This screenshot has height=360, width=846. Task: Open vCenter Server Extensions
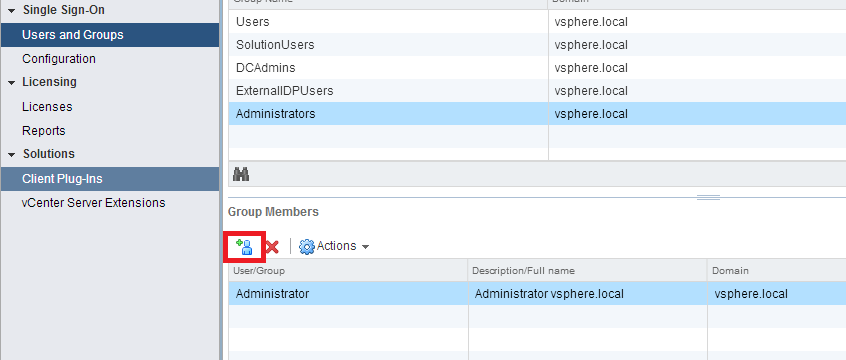[93, 203]
